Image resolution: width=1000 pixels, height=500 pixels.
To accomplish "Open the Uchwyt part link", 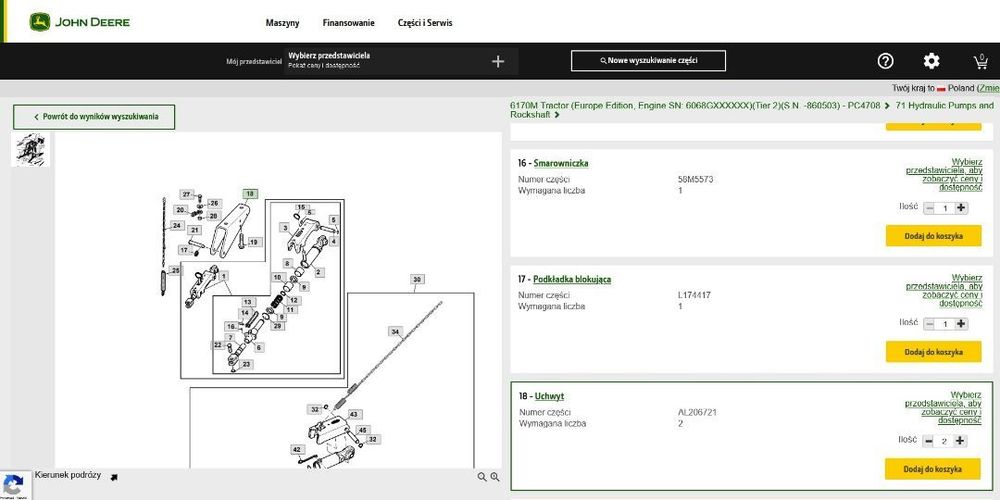I will click(549, 397).
